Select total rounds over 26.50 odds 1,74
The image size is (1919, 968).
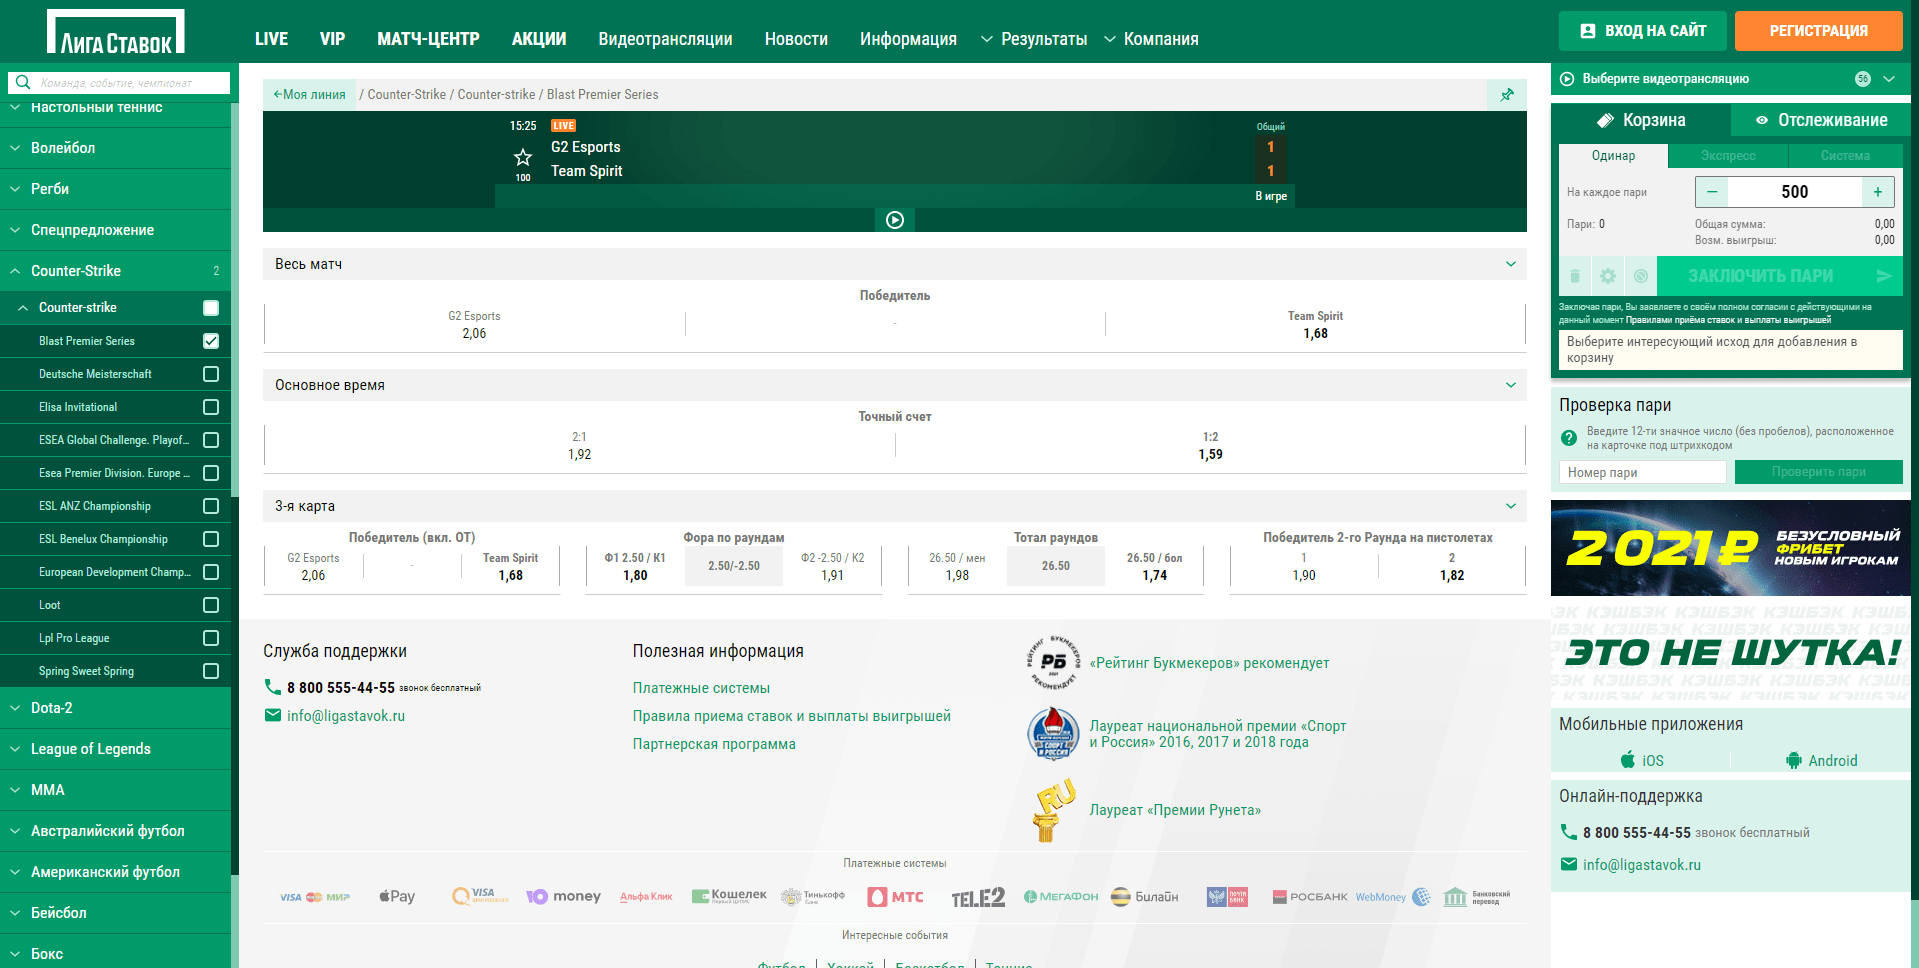pos(1154,567)
